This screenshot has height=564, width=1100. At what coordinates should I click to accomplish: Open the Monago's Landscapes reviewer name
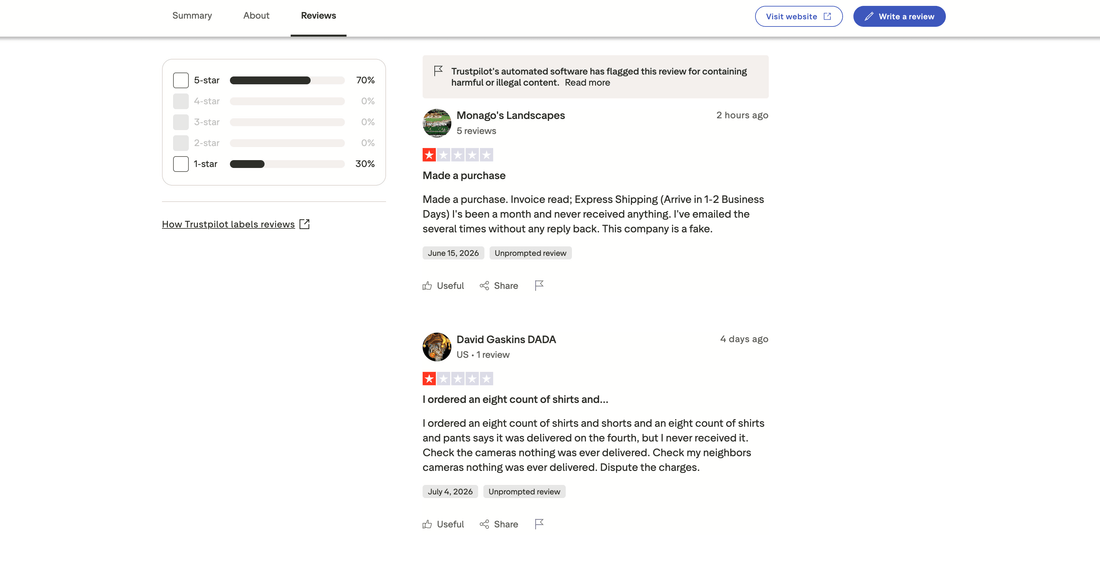[511, 116]
